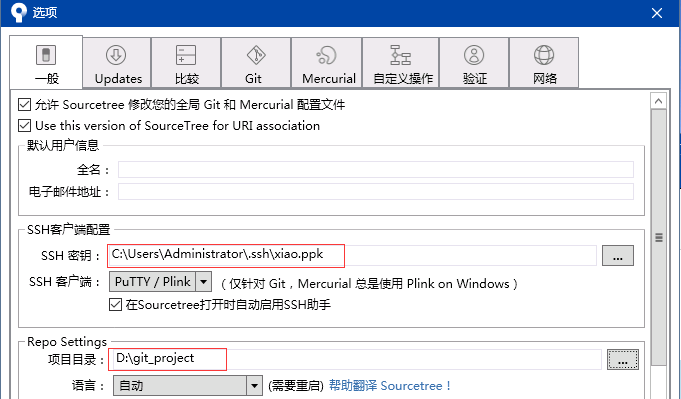Go to 验证 authentication icon tab
Image resolution: width=681 pixels, height=399 pixels.
click(x=474, y=63)
